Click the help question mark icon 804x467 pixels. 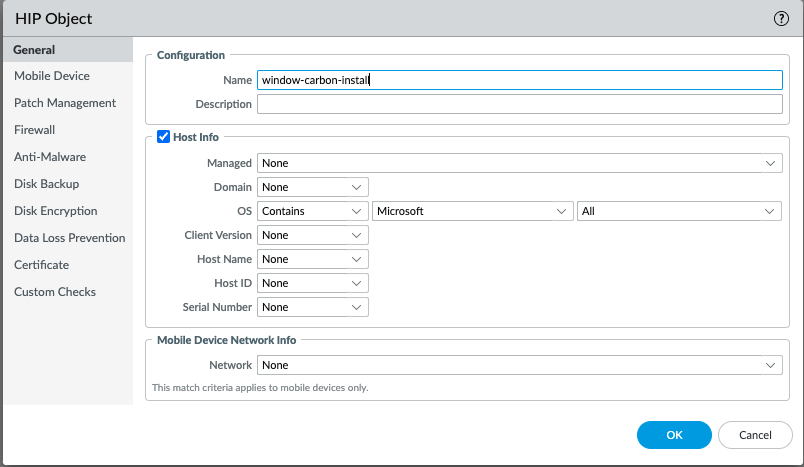pos(781,18)
